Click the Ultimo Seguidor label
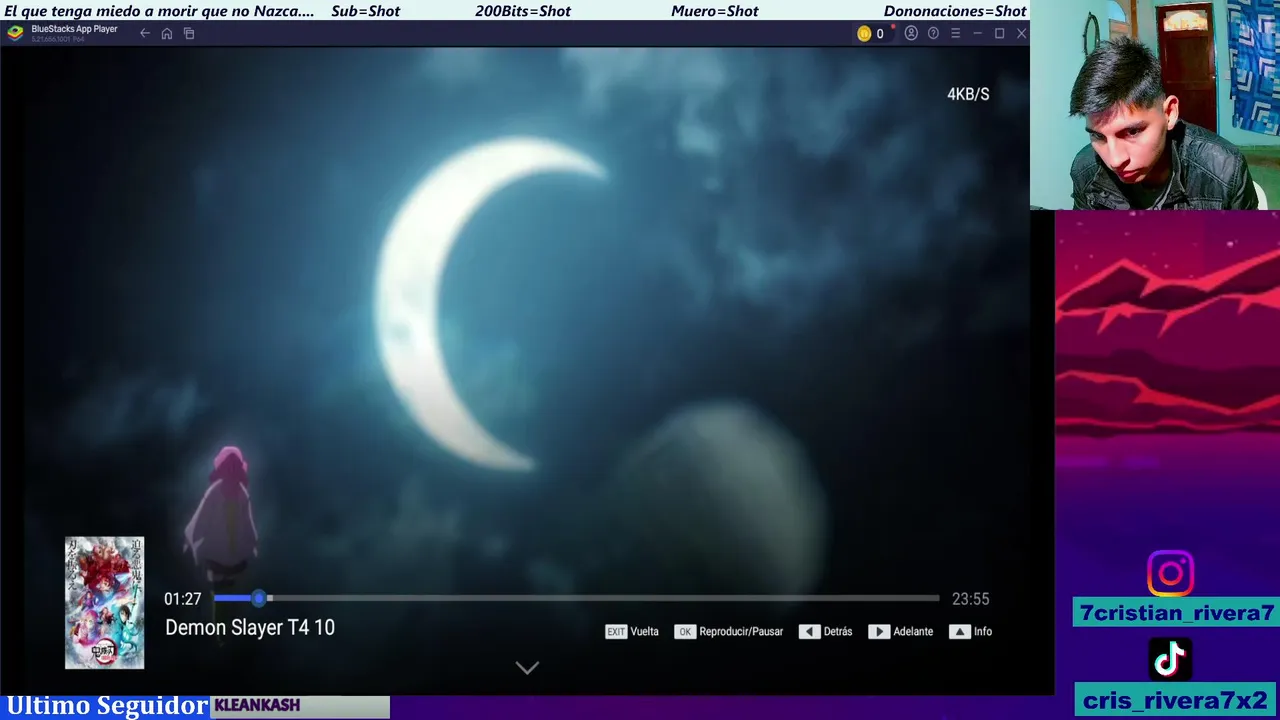 (107, 706)
